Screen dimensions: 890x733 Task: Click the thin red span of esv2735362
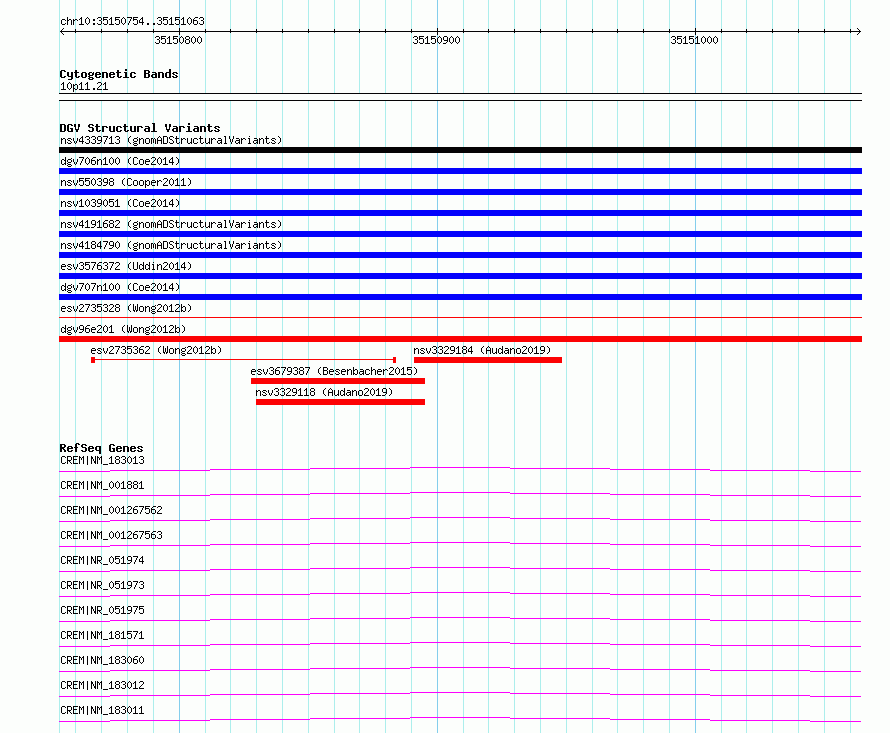pyautogui.click(x=244, y=360)
